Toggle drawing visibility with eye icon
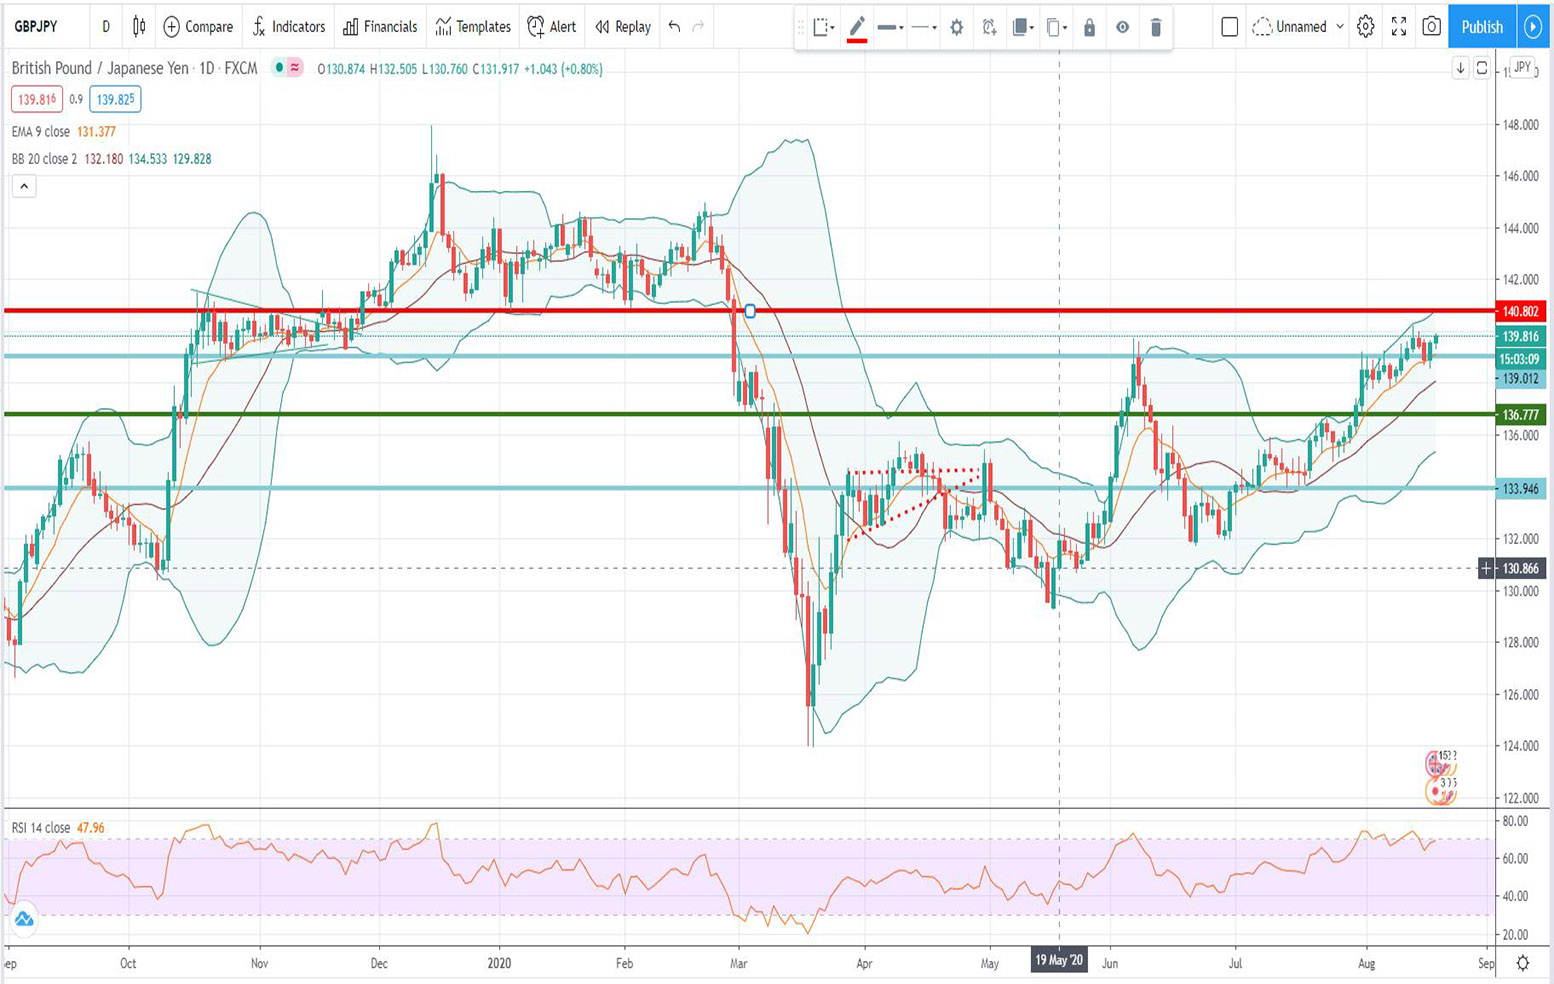Screen dimensions: 1554x984 click(x=1123, y=28)
